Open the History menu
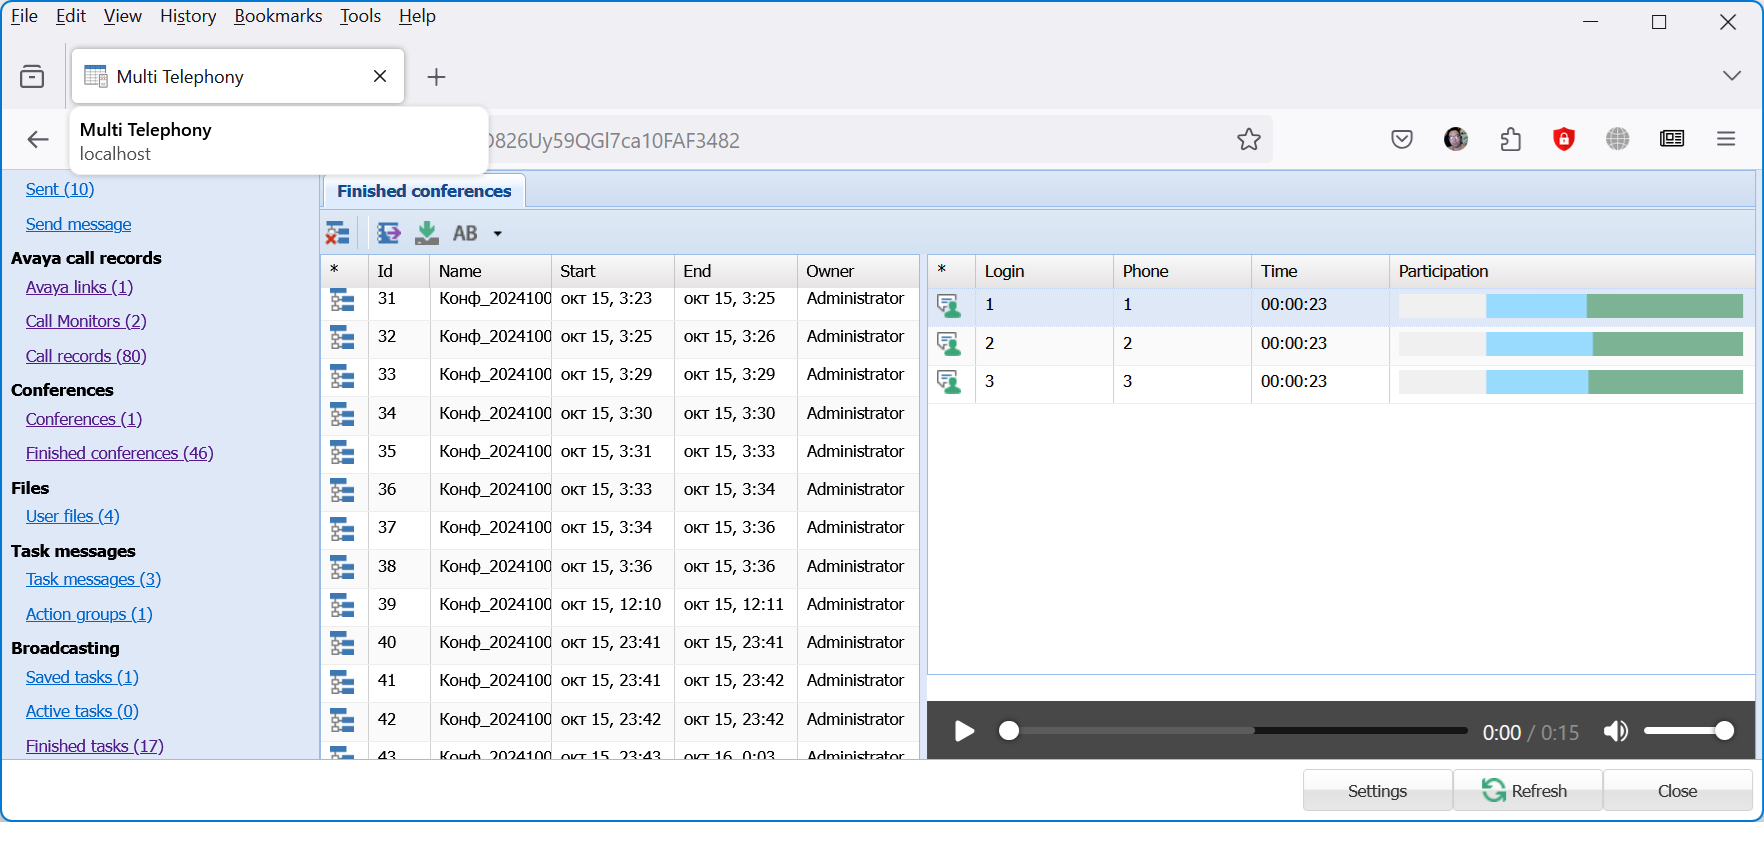This screenshot has height=864, width=1764. (188, 16)
